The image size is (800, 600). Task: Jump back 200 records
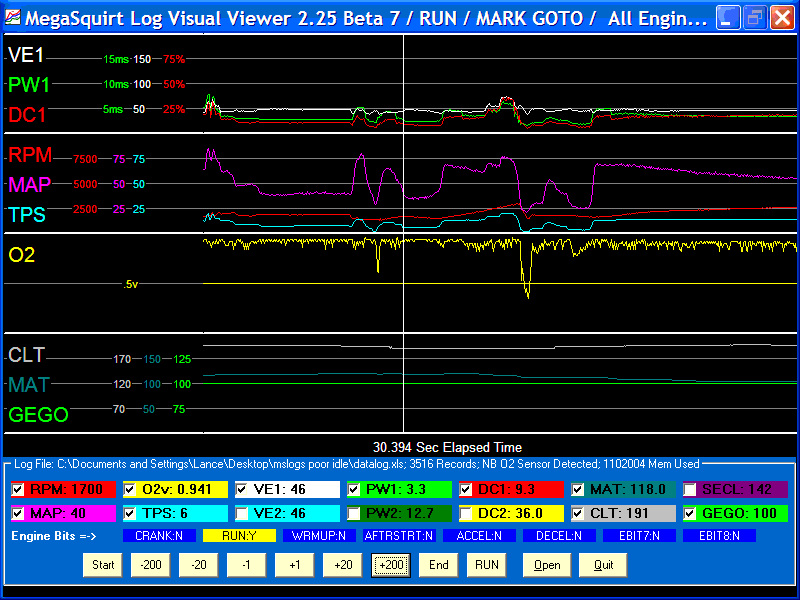(x=151, y=564)
